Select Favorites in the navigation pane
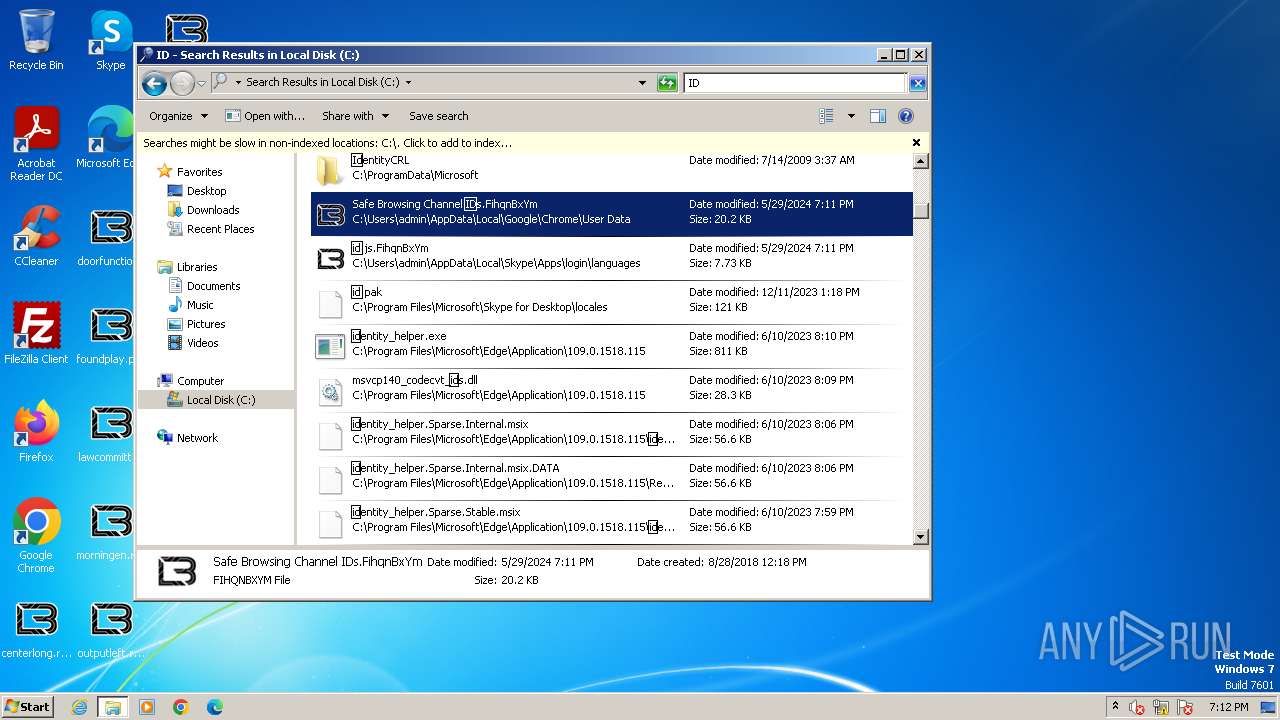 [x=199, y=172]
